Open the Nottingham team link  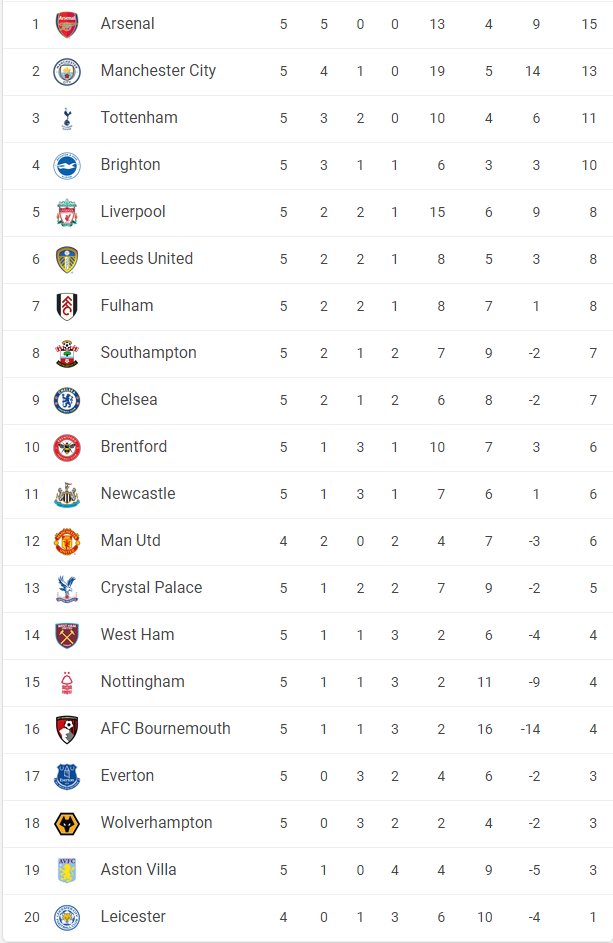142,682
